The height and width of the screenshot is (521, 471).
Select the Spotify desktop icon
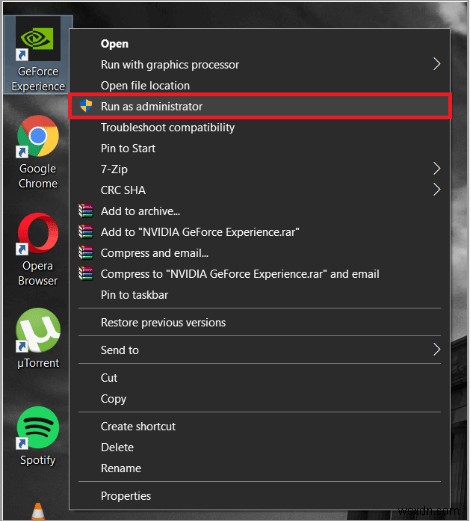(x=38, y=436)
